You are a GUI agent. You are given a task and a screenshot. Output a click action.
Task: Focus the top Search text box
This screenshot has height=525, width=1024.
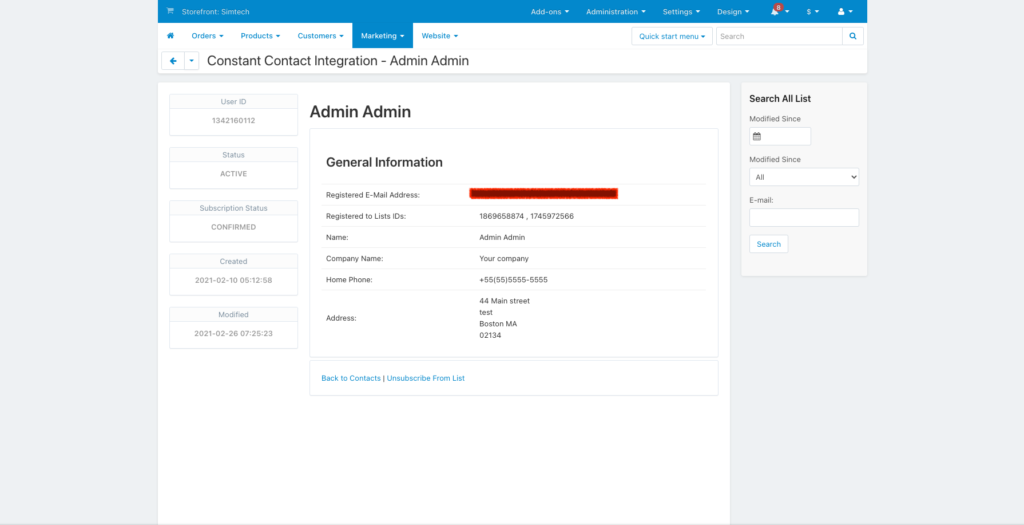[x=778, y=36]
